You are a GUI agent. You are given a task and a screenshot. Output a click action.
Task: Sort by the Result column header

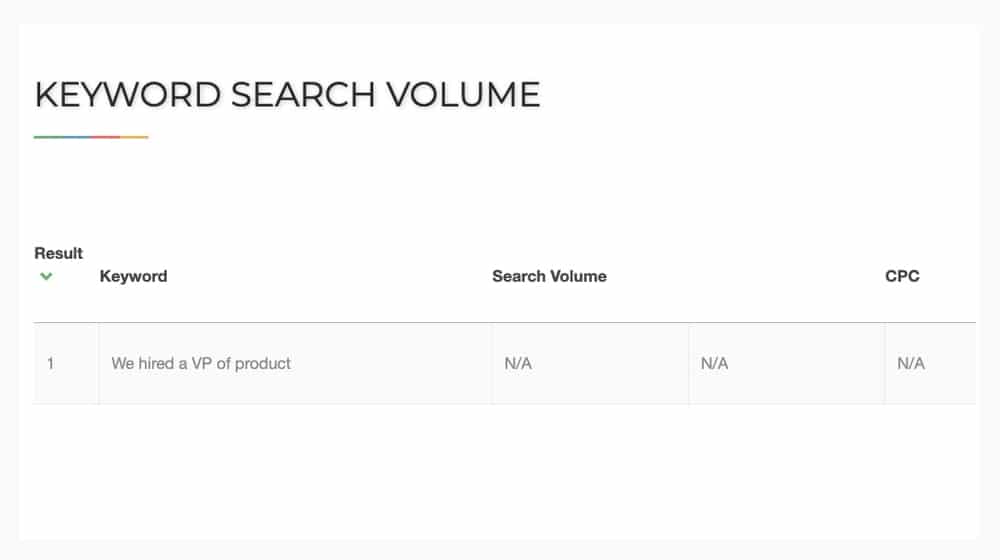click(x=59, y=253)
